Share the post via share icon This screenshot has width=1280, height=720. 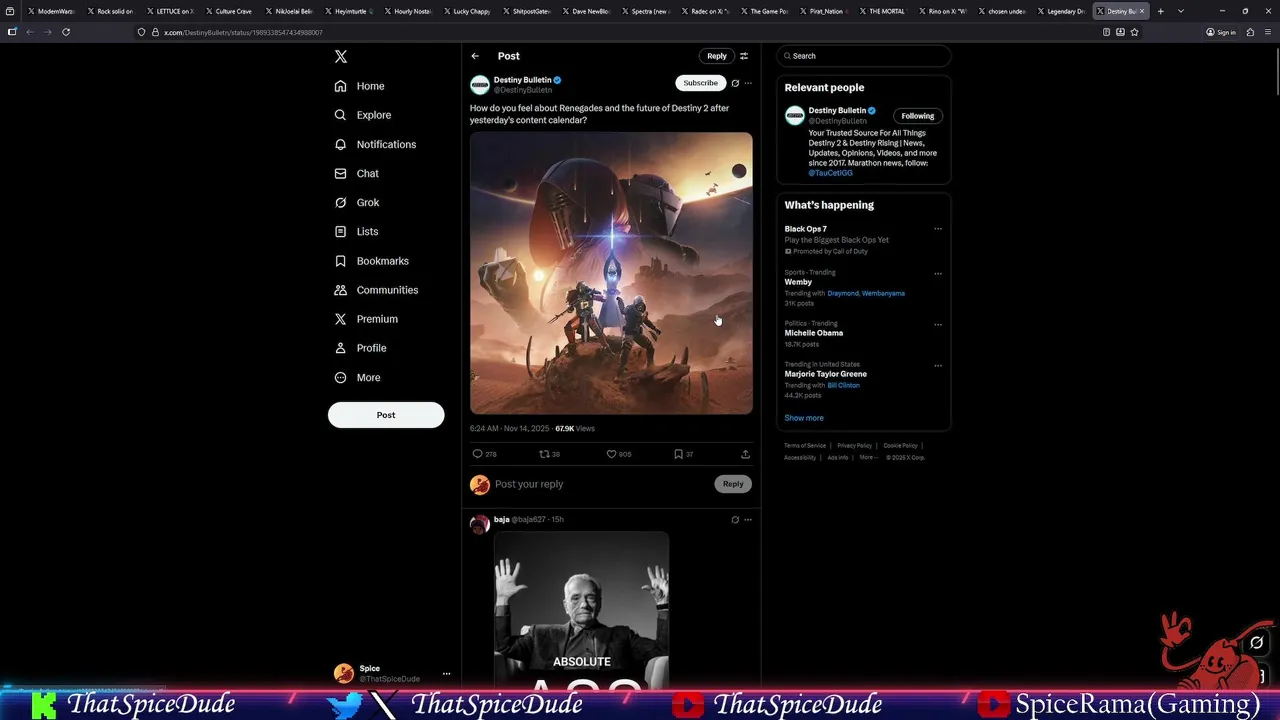[x=745, y=454]
